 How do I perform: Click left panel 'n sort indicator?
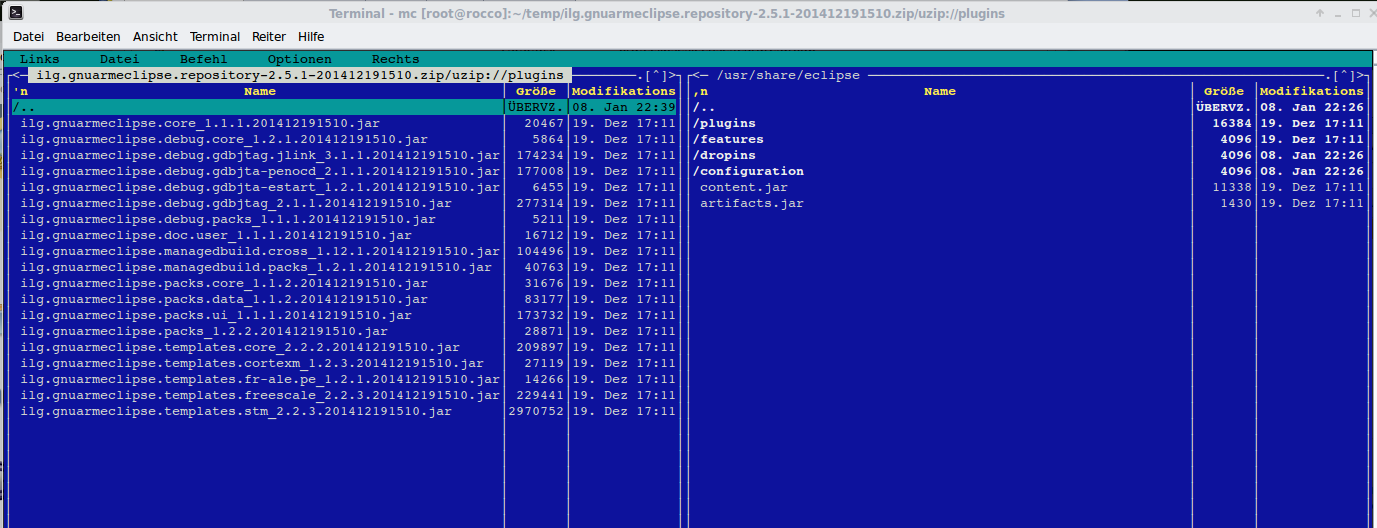pos(20,91)
